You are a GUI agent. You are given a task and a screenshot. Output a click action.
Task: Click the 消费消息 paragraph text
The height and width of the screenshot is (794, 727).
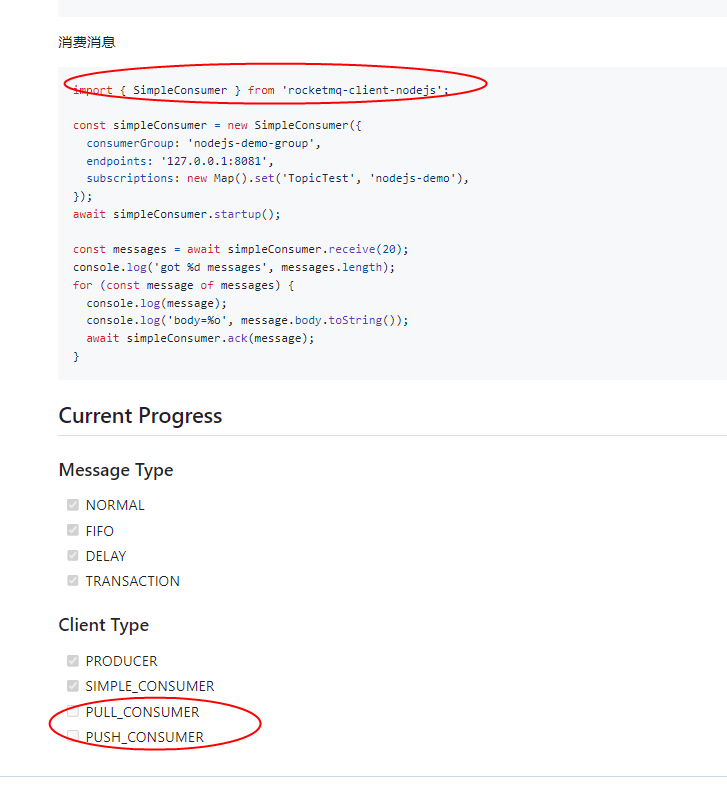click(x=87, y=42)
